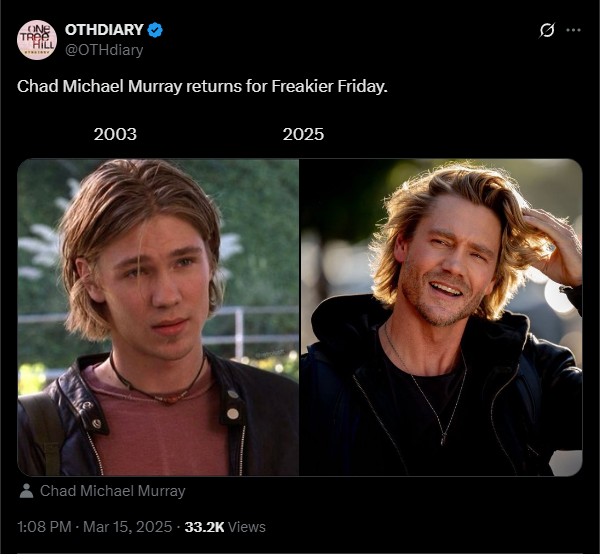Open the tagged Chad Michael Murray link below photo
The image size is (600, 554).
click(x=112, y=491)
